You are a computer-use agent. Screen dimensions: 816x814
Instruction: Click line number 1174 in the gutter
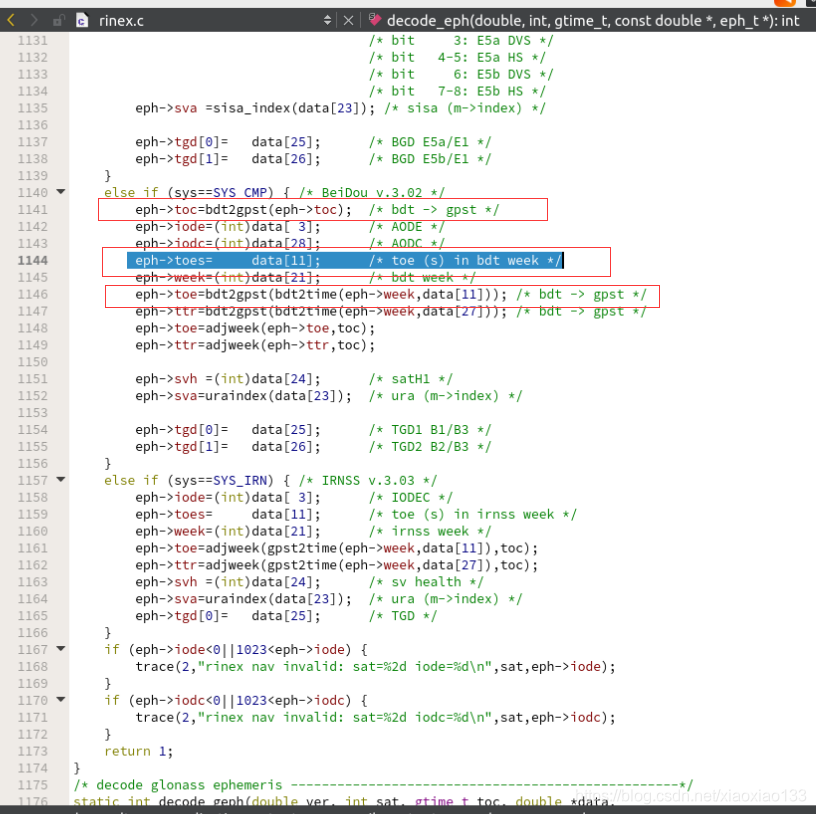pyautogui.click(x=33, y=768)
